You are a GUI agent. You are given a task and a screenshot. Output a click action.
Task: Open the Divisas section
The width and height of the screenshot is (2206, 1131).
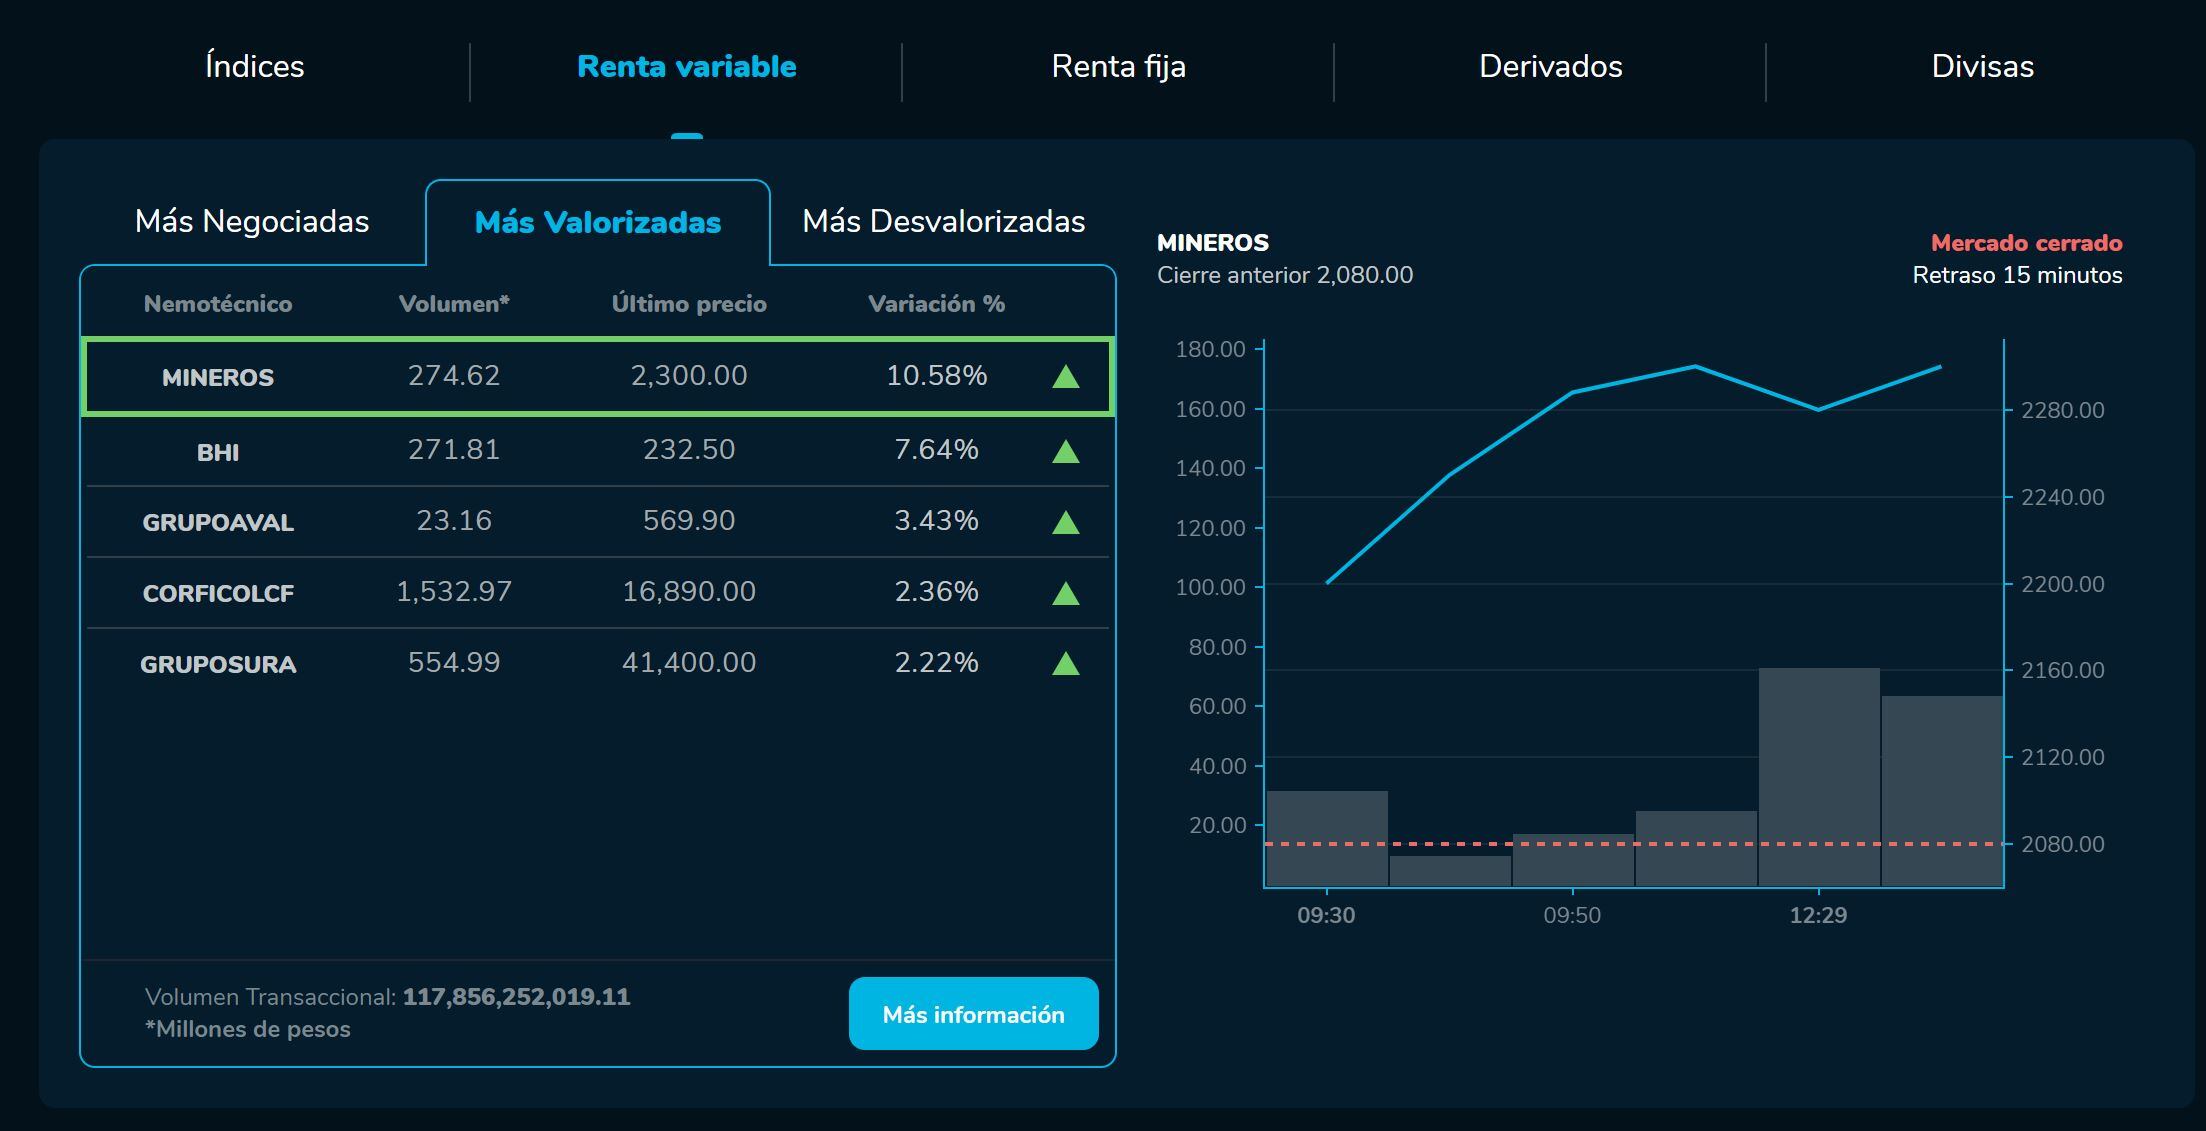click(1982, 66)
